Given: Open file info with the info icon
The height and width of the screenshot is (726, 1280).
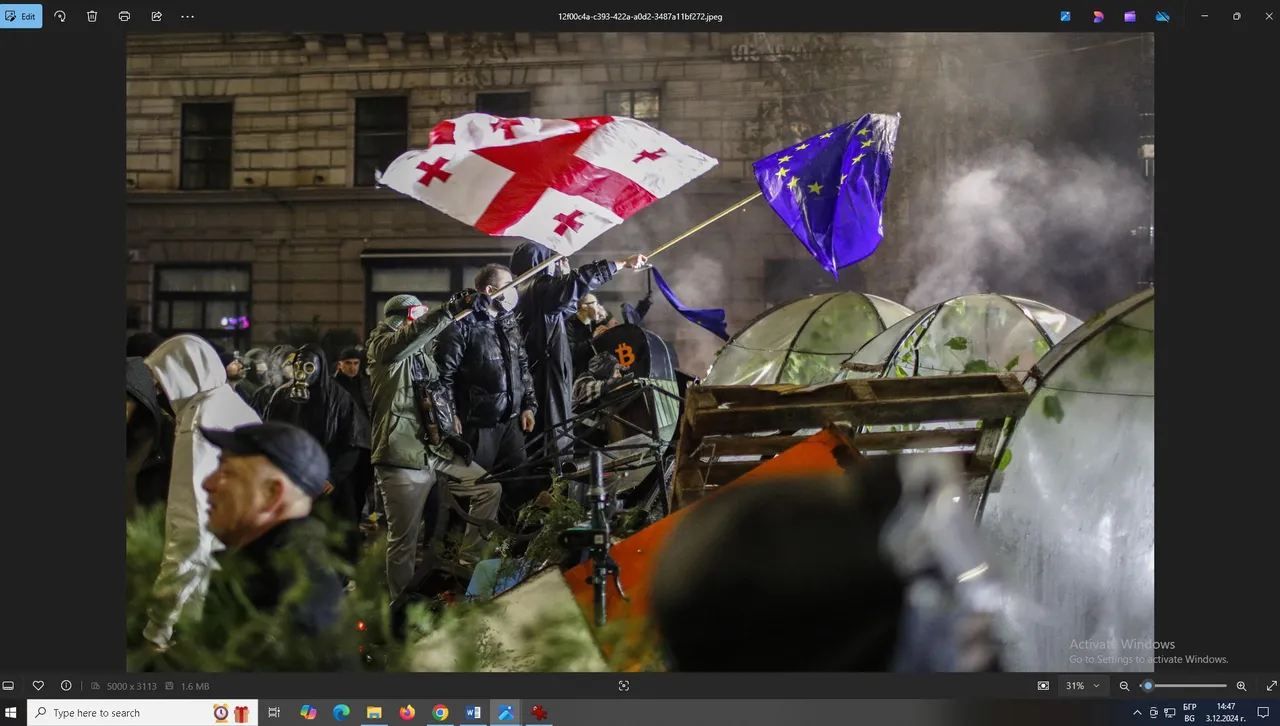Looking at the screenshot, I should 66,686.
